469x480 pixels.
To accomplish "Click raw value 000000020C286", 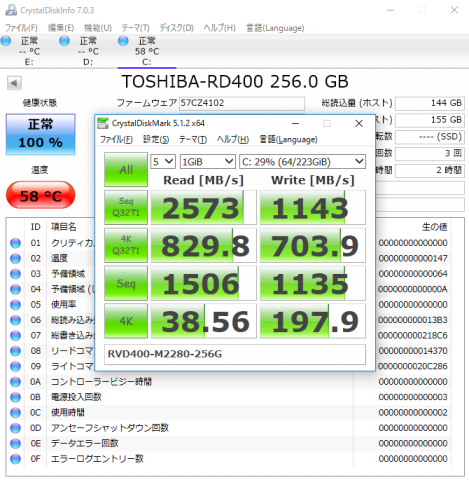I will (x=413, y=366).
